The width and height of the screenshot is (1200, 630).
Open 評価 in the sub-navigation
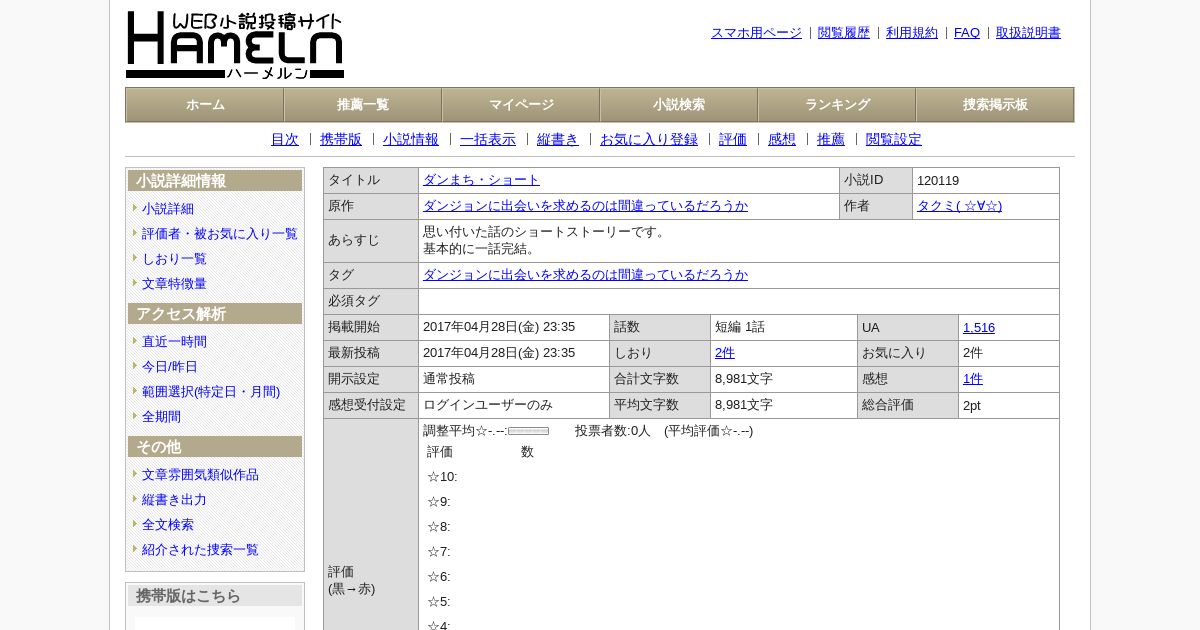click(733, 140)
